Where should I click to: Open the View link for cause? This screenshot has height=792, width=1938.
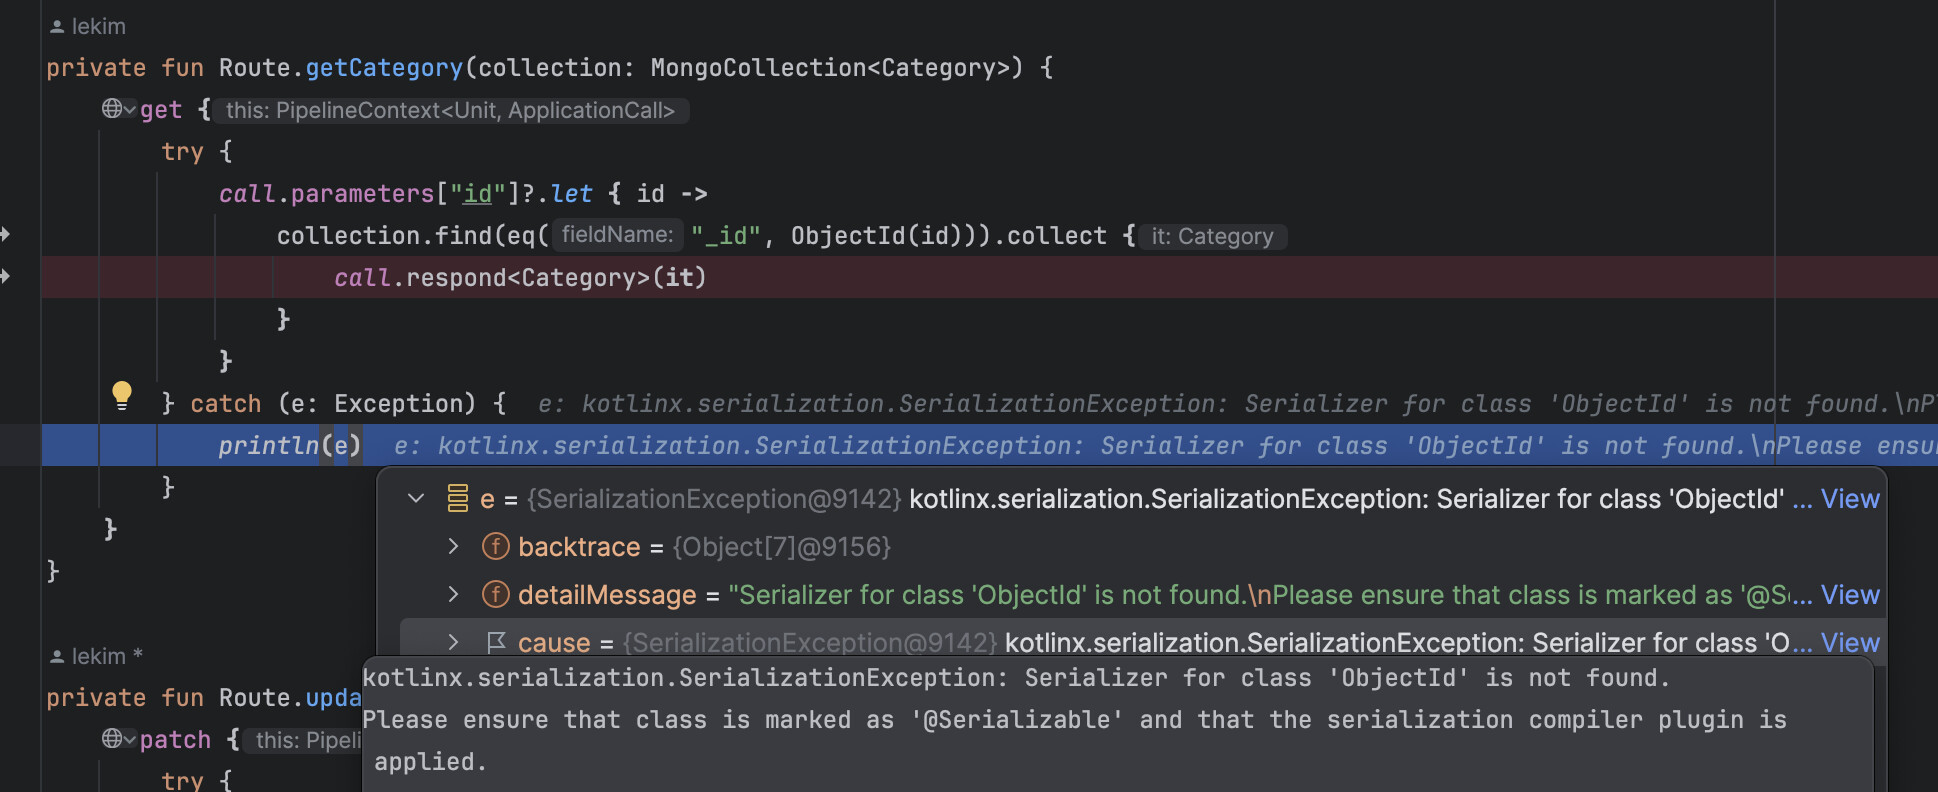pos(1849,643)
